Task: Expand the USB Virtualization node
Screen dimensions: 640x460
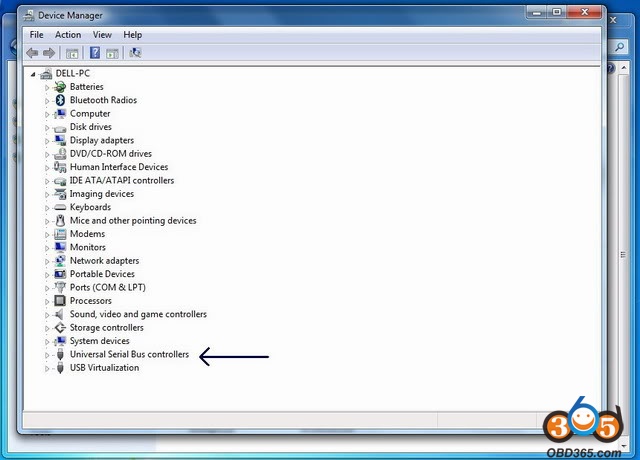Action: point(47,369)
